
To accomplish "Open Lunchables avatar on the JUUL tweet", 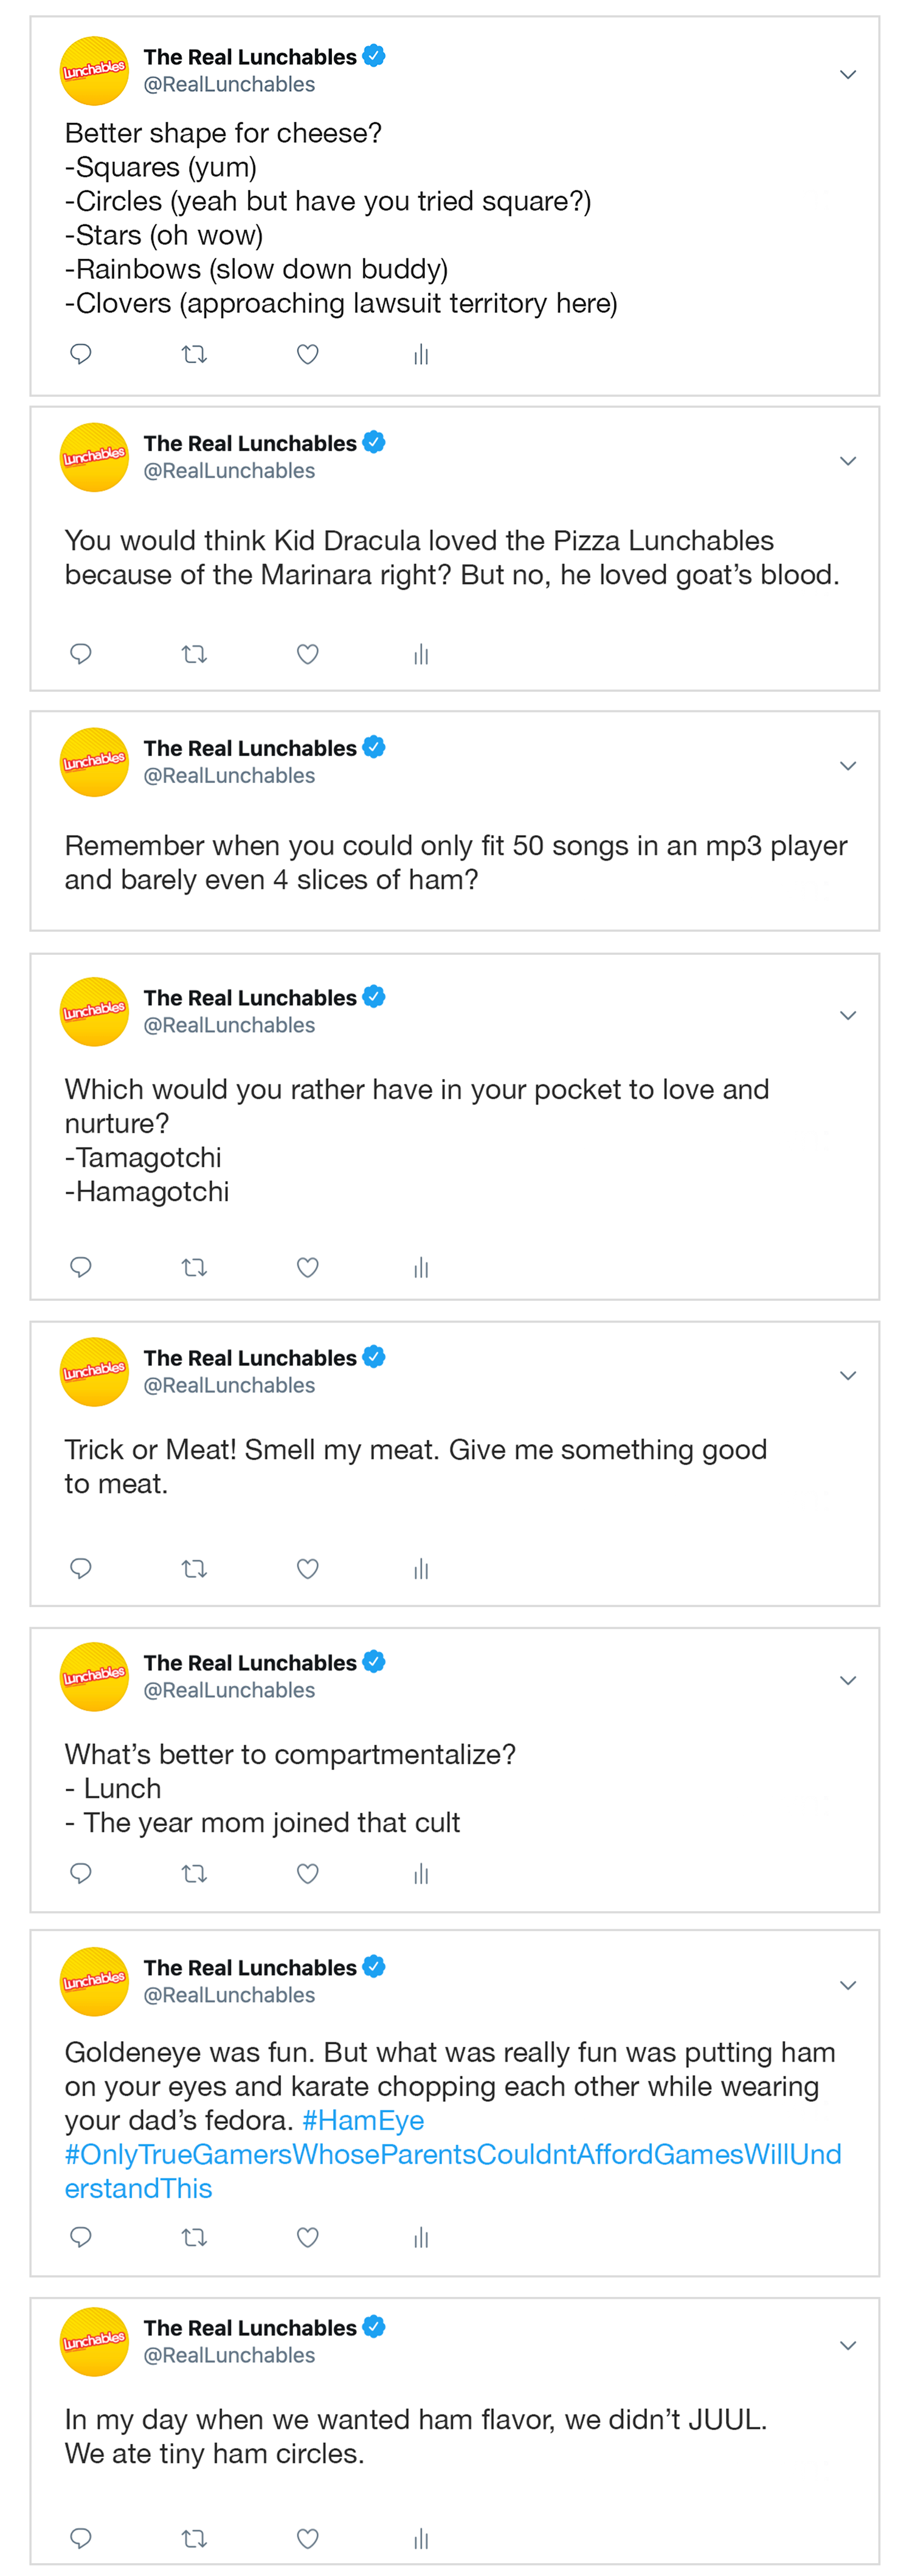I will (94, 2341).
